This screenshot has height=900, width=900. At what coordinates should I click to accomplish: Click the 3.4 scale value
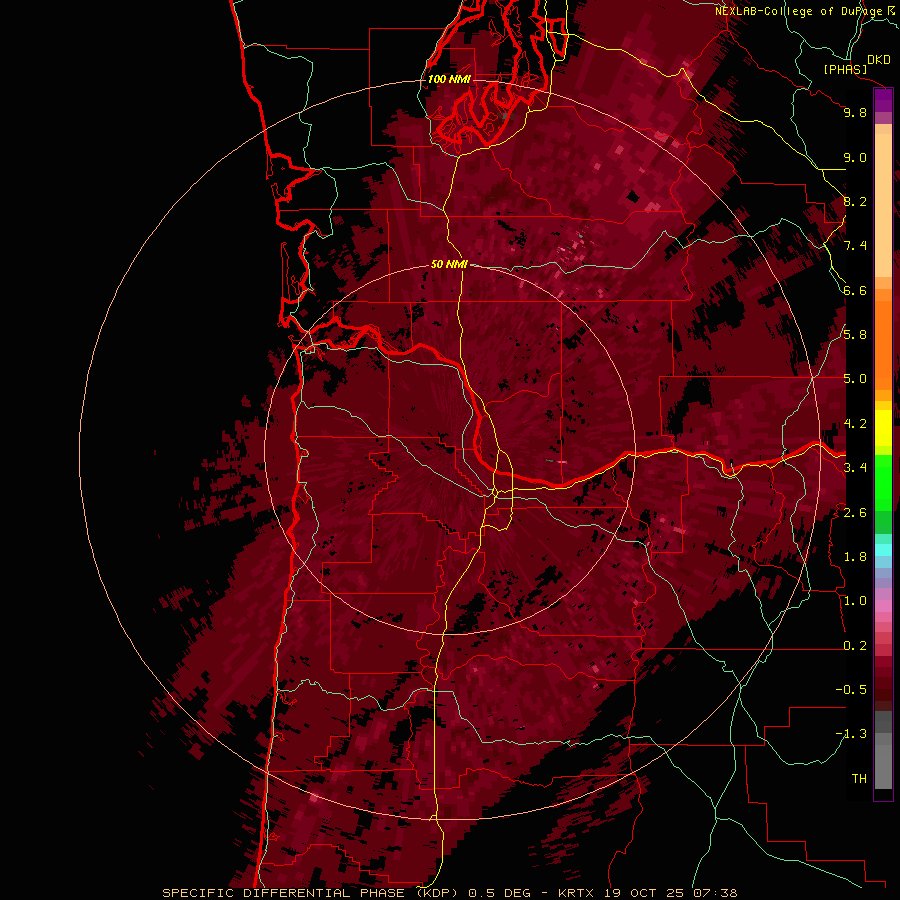click(x=855, y=468)
